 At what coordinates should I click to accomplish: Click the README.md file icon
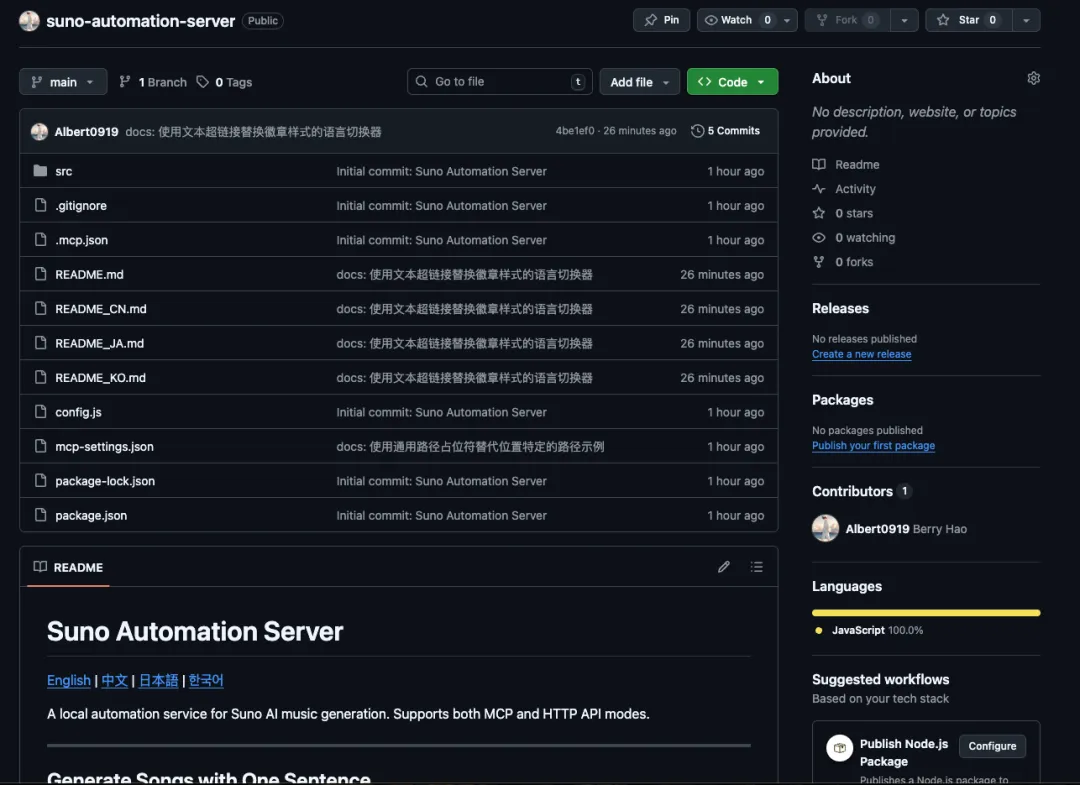40,274
